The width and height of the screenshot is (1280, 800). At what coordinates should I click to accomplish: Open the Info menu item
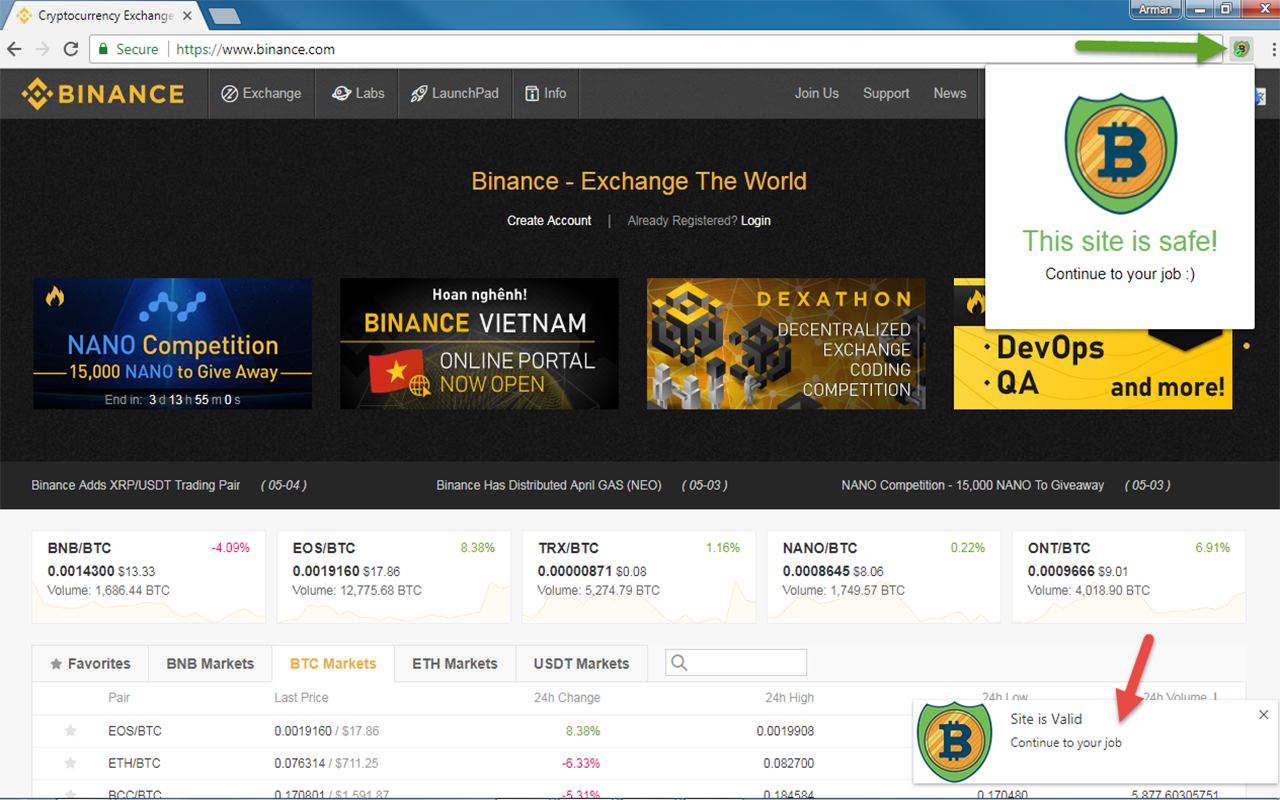tap(546, 93)
